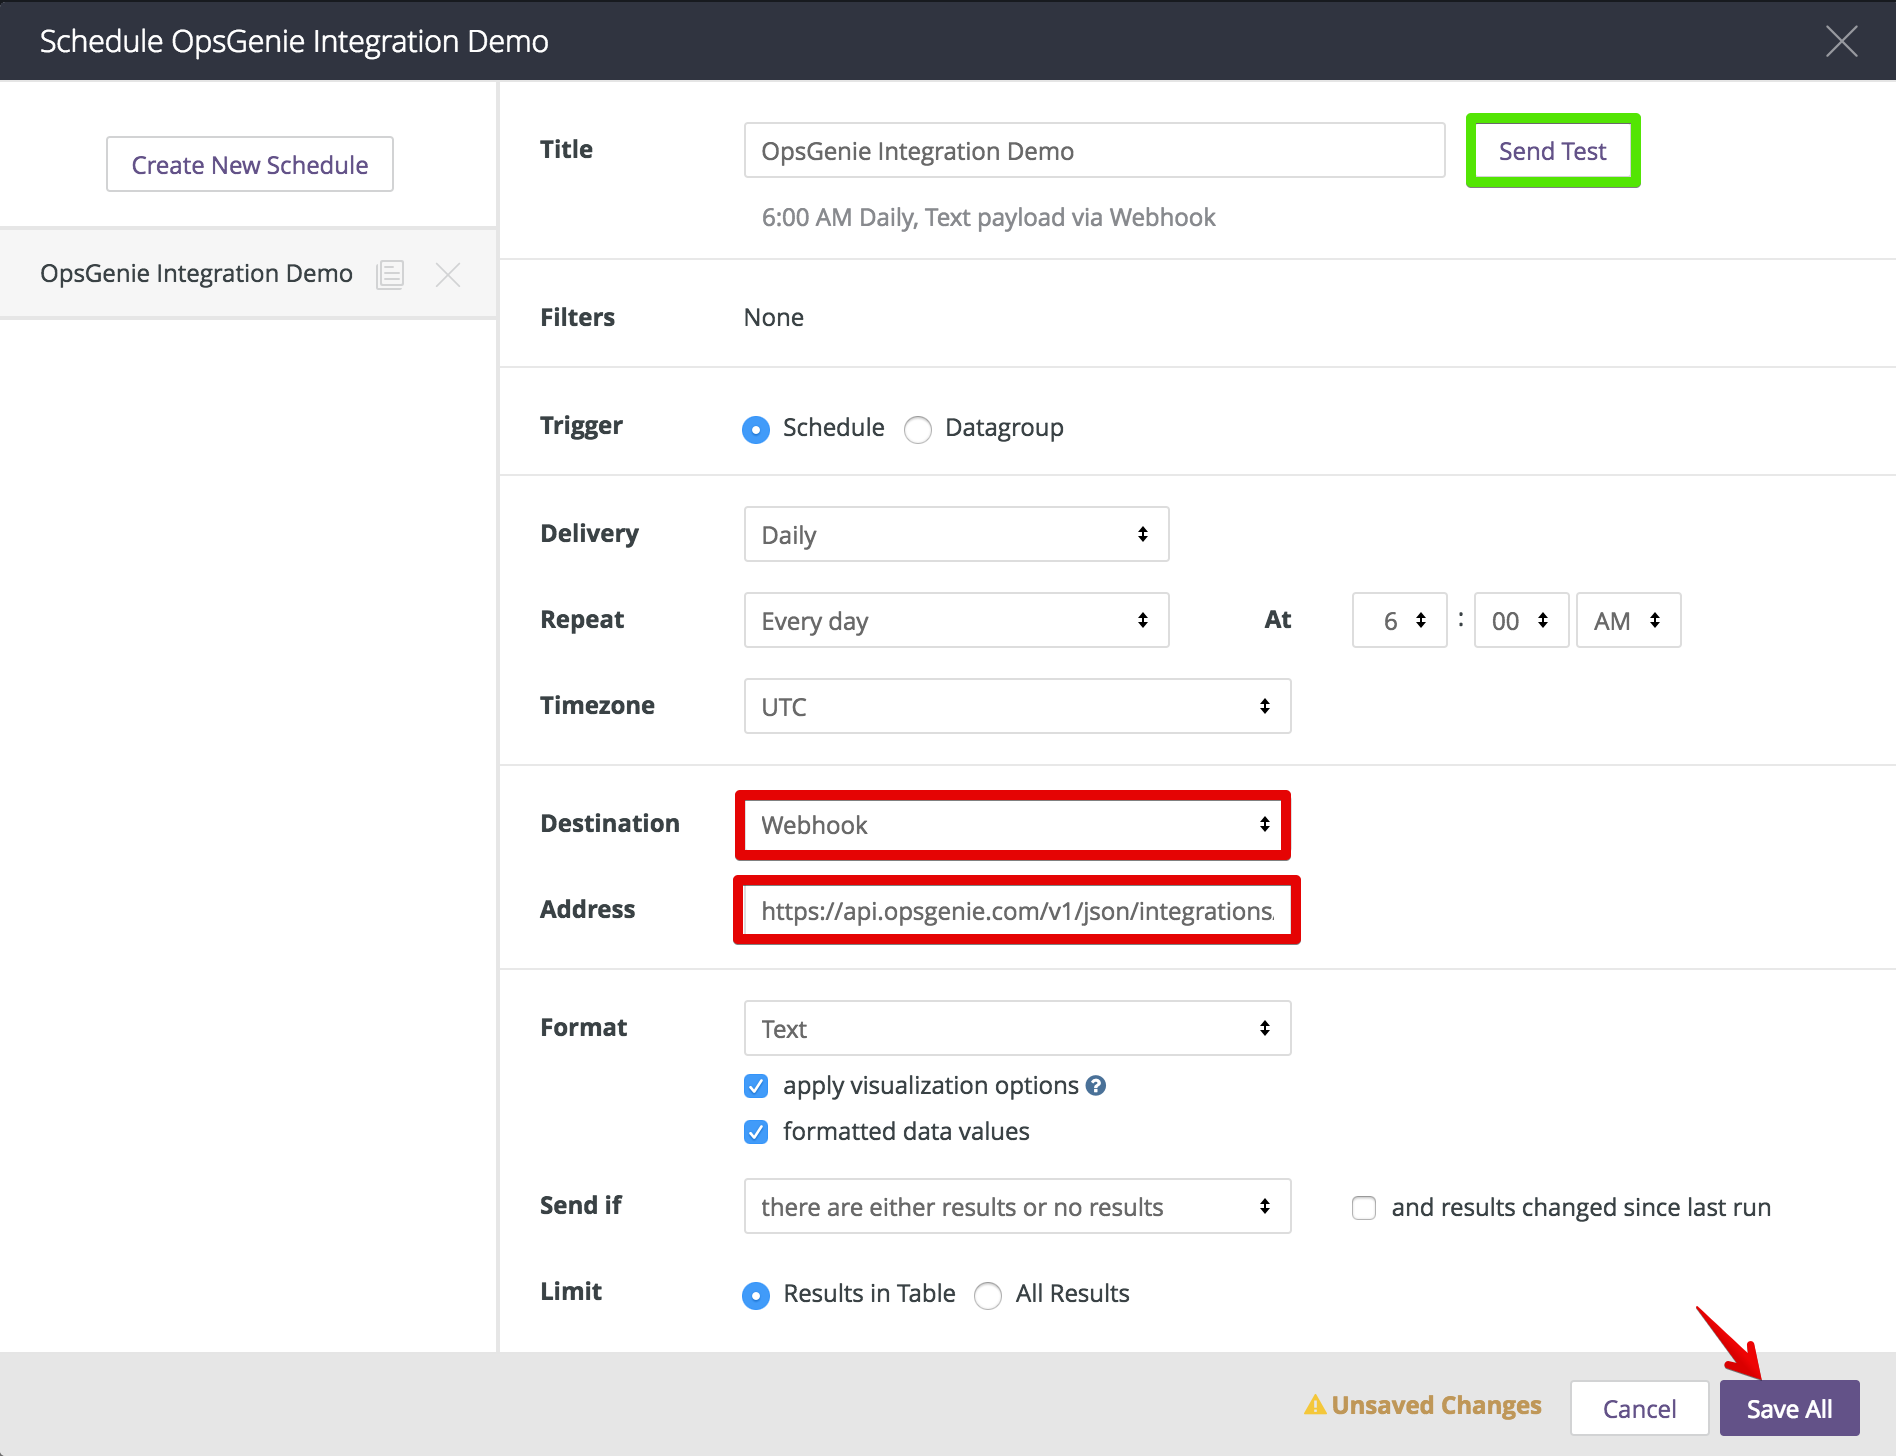Open the minutes dropdown showing 00
The width and height of the screenshot is (1896, 1456).
point(1521,620)
